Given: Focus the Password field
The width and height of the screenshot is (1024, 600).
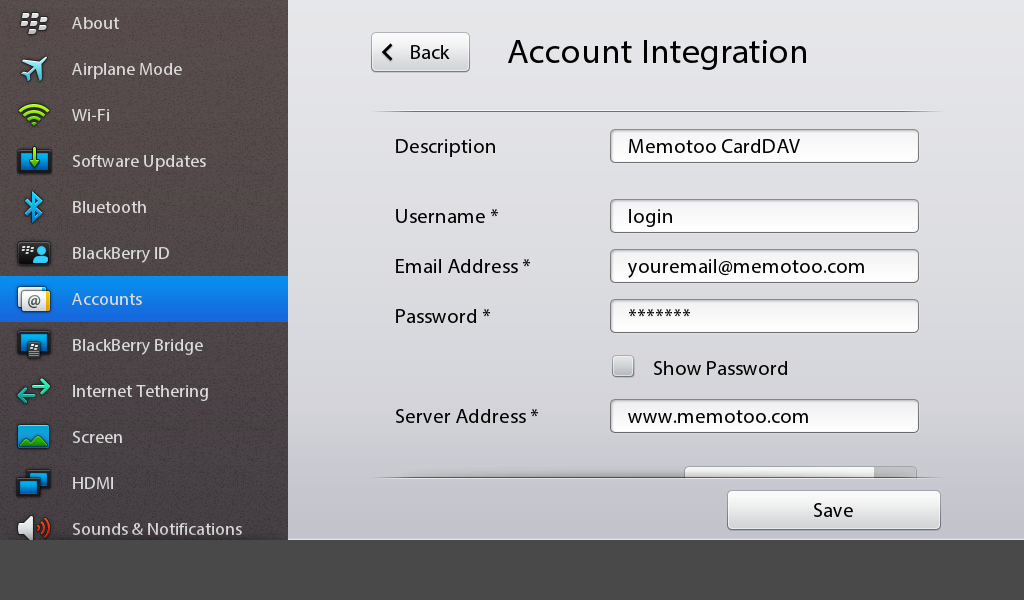Looking at the screenshot, I should point(764,316).
